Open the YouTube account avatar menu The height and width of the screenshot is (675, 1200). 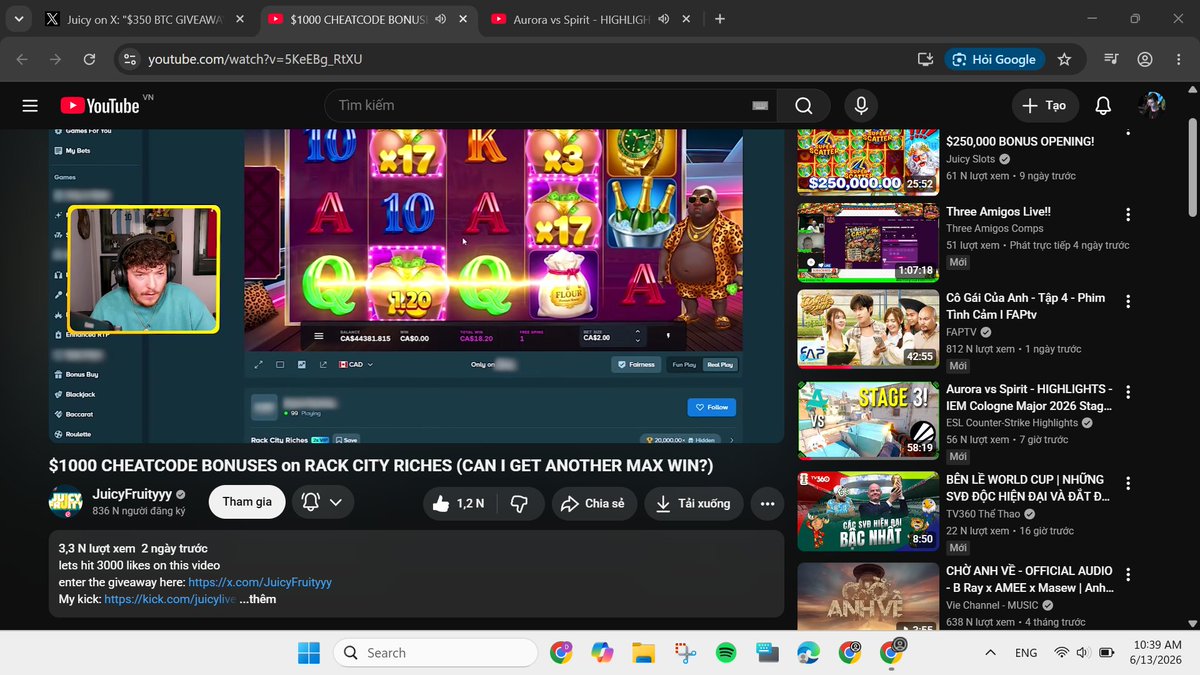1152,105
